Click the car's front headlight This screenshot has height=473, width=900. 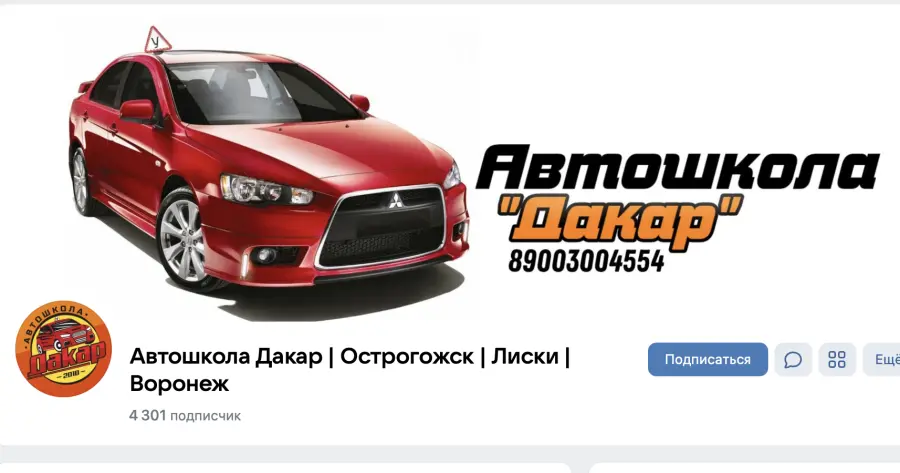click(x=265, y=189)
